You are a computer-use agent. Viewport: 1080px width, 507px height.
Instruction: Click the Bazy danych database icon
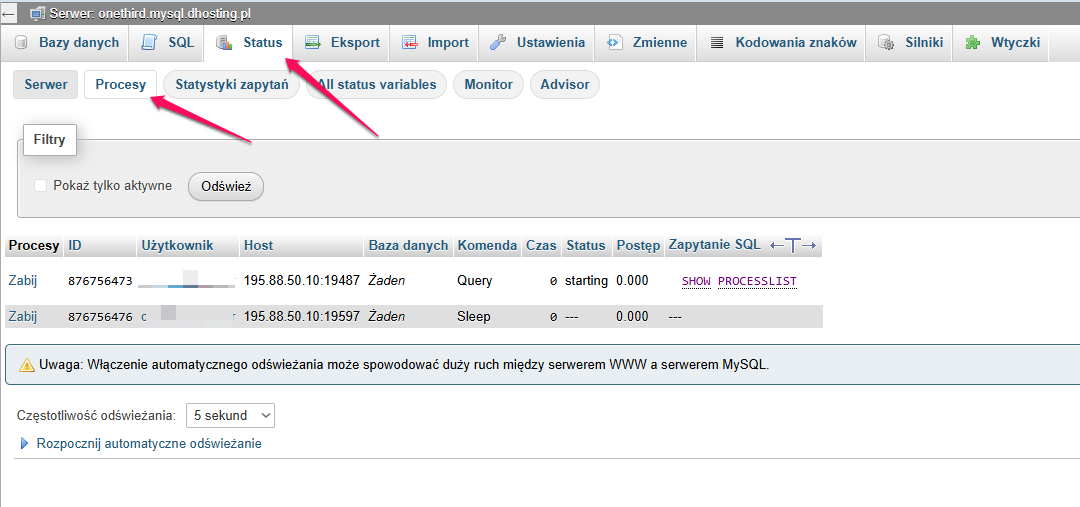pyautogui.click(x=21, y=43)
